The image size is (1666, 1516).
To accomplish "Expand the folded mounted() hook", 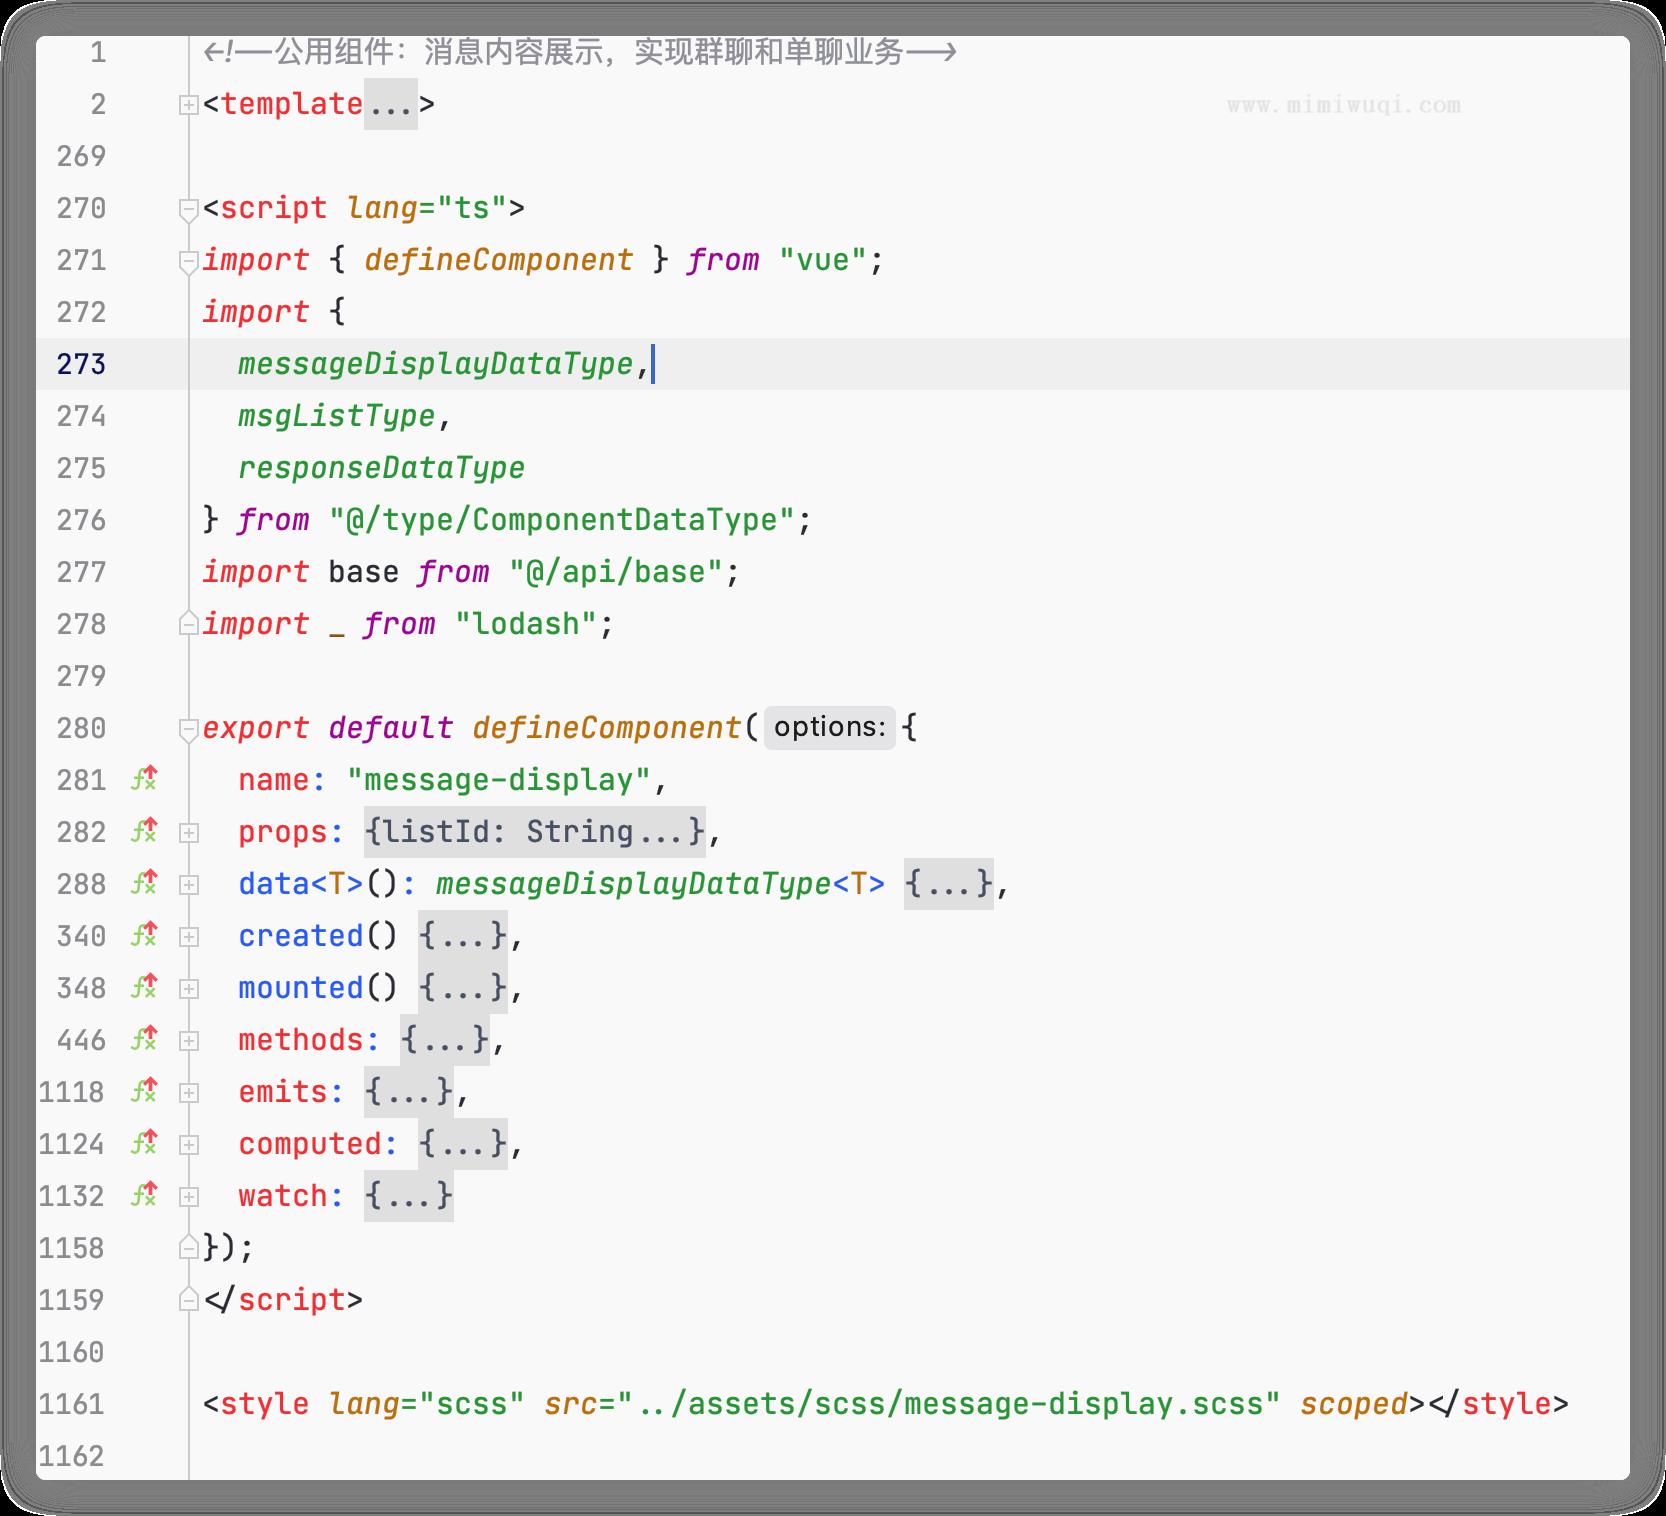I will 188,988.
